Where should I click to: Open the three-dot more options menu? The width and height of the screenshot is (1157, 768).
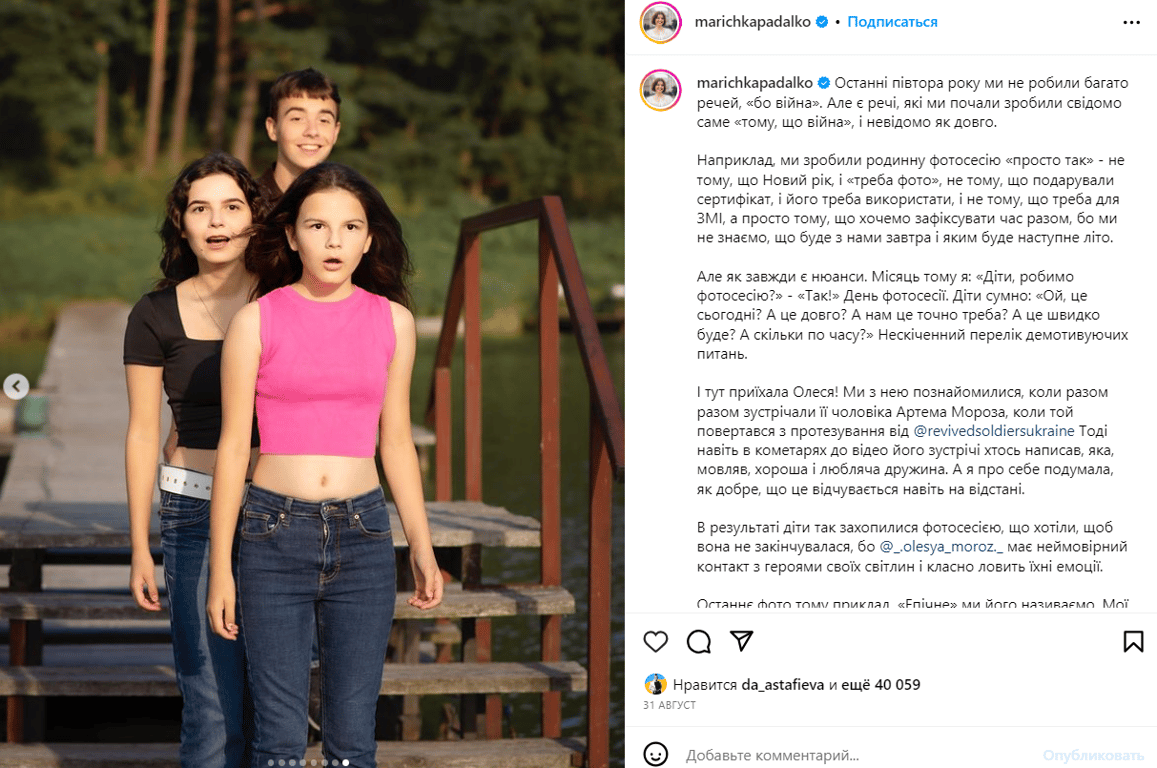coord(1131,22)
